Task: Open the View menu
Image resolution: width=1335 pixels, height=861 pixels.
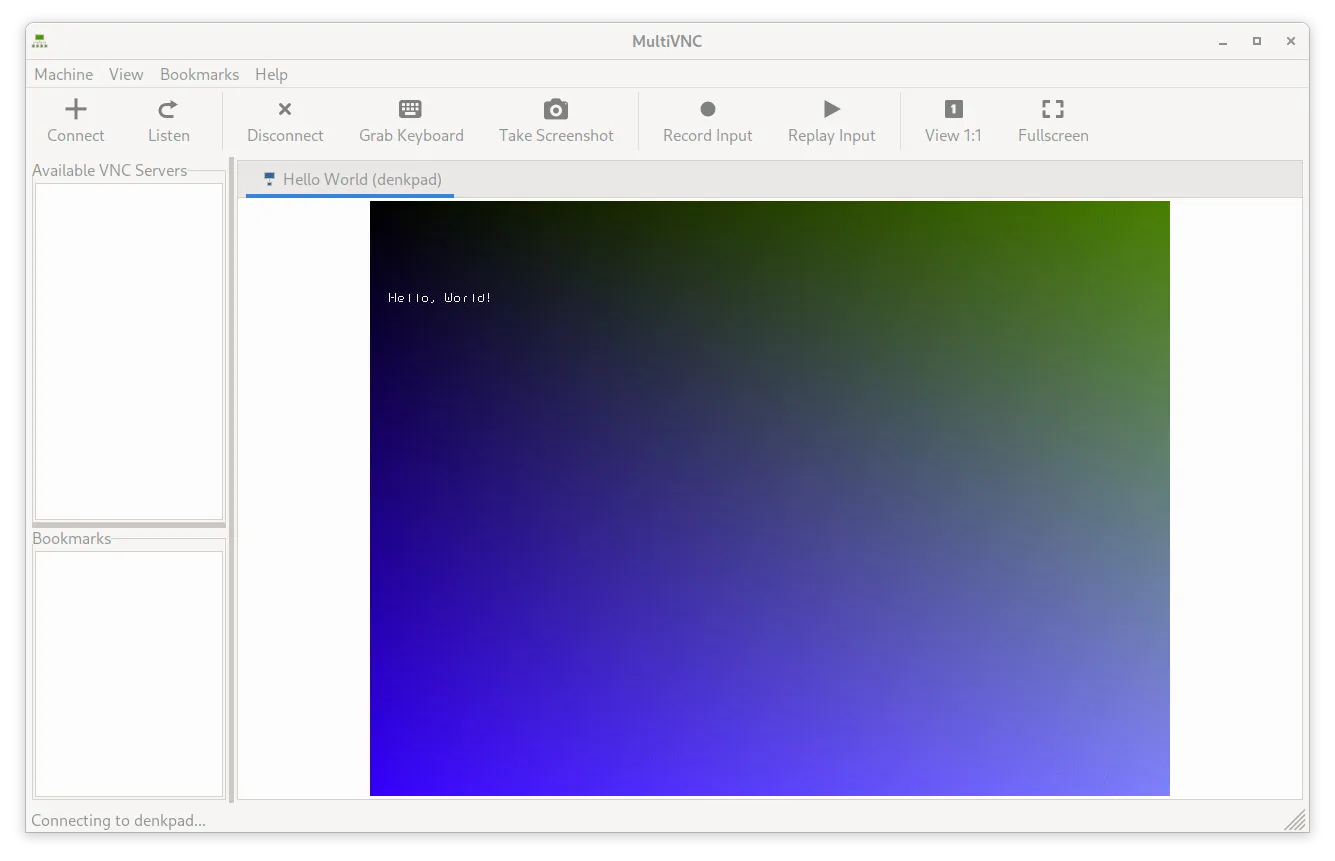Action: [x=126, y=74]
